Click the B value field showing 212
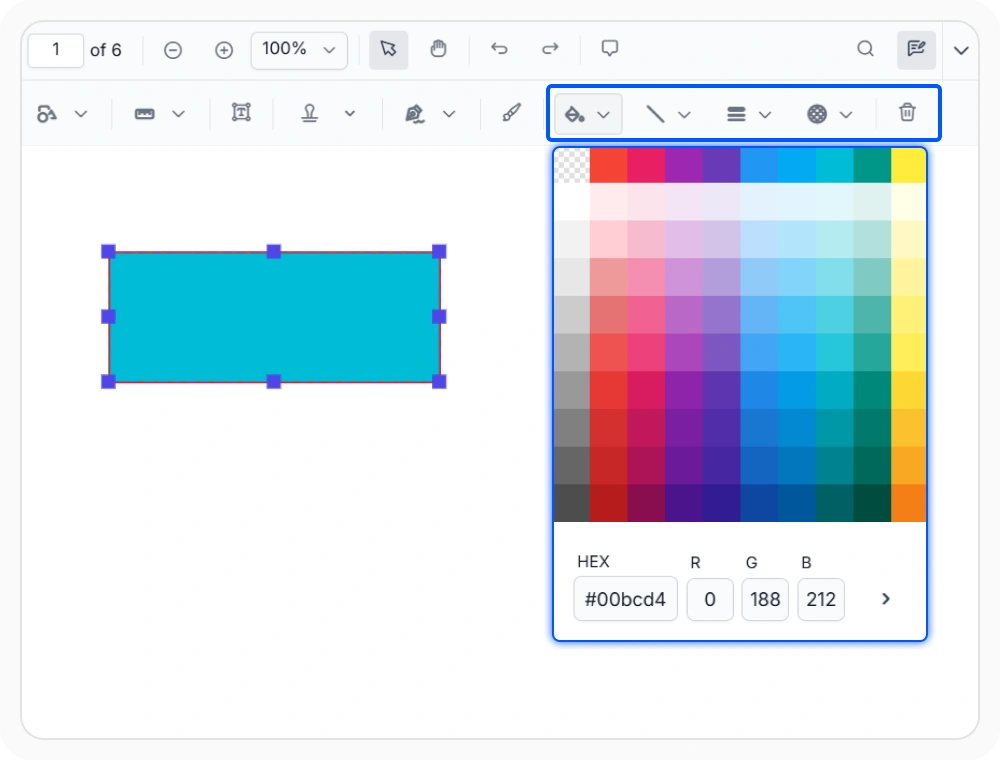The image size is (1000, 760). coord(821,599)
